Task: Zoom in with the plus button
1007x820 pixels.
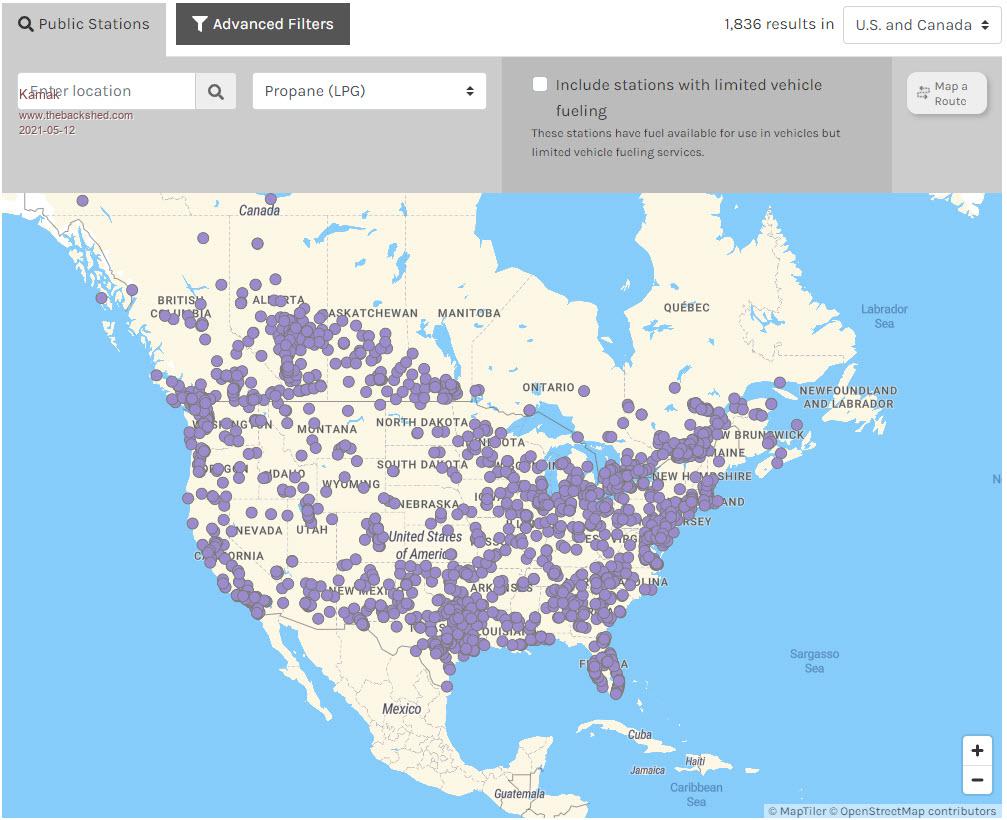Action: tap(977, 751)
